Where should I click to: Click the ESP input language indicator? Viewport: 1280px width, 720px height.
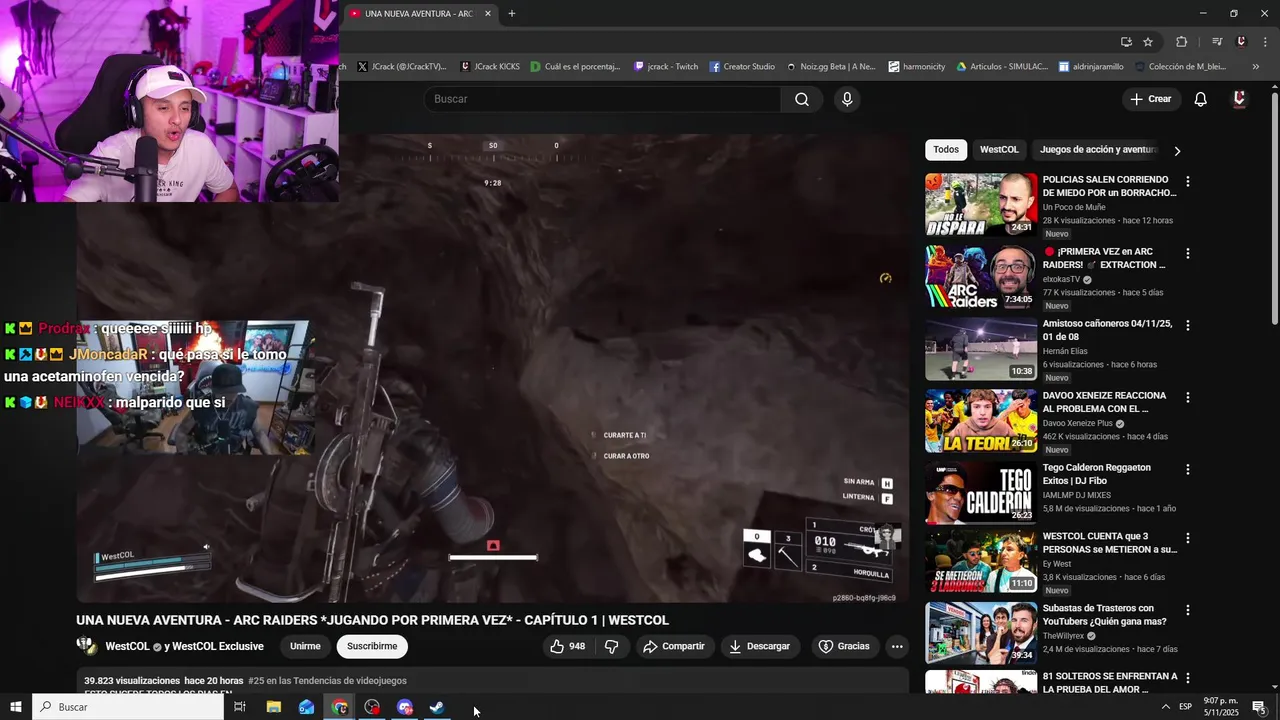[x=1185, y=707]
